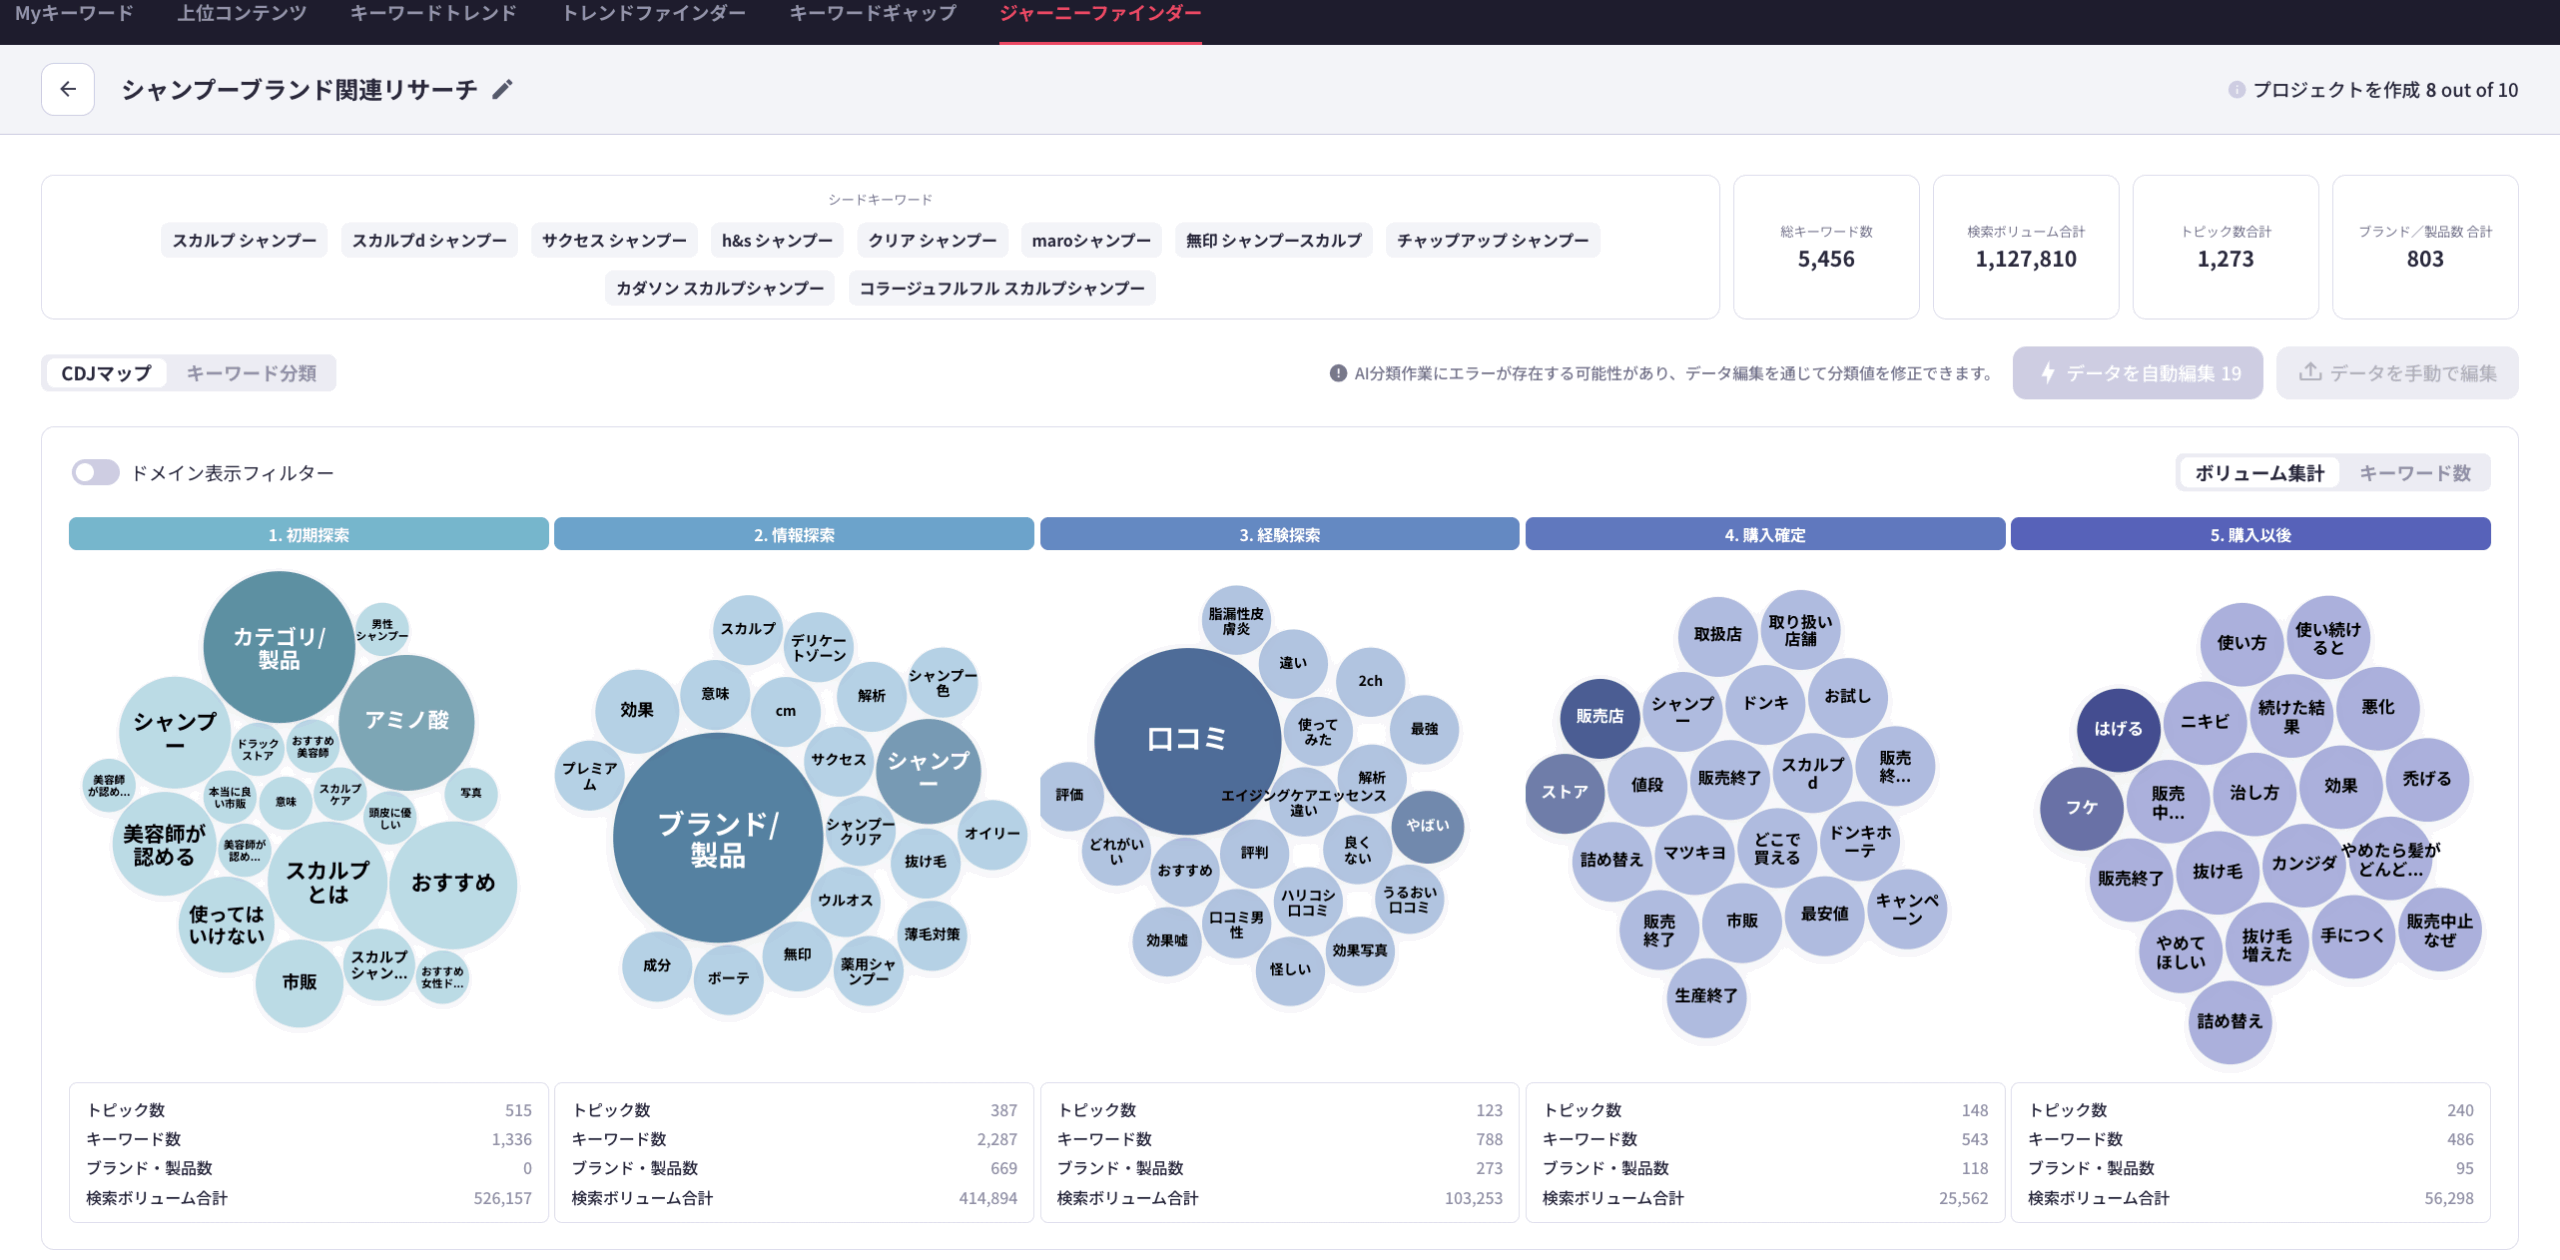Open トレンドファインダー in top navigation
2560x1260 pixels.
(653, 14)
